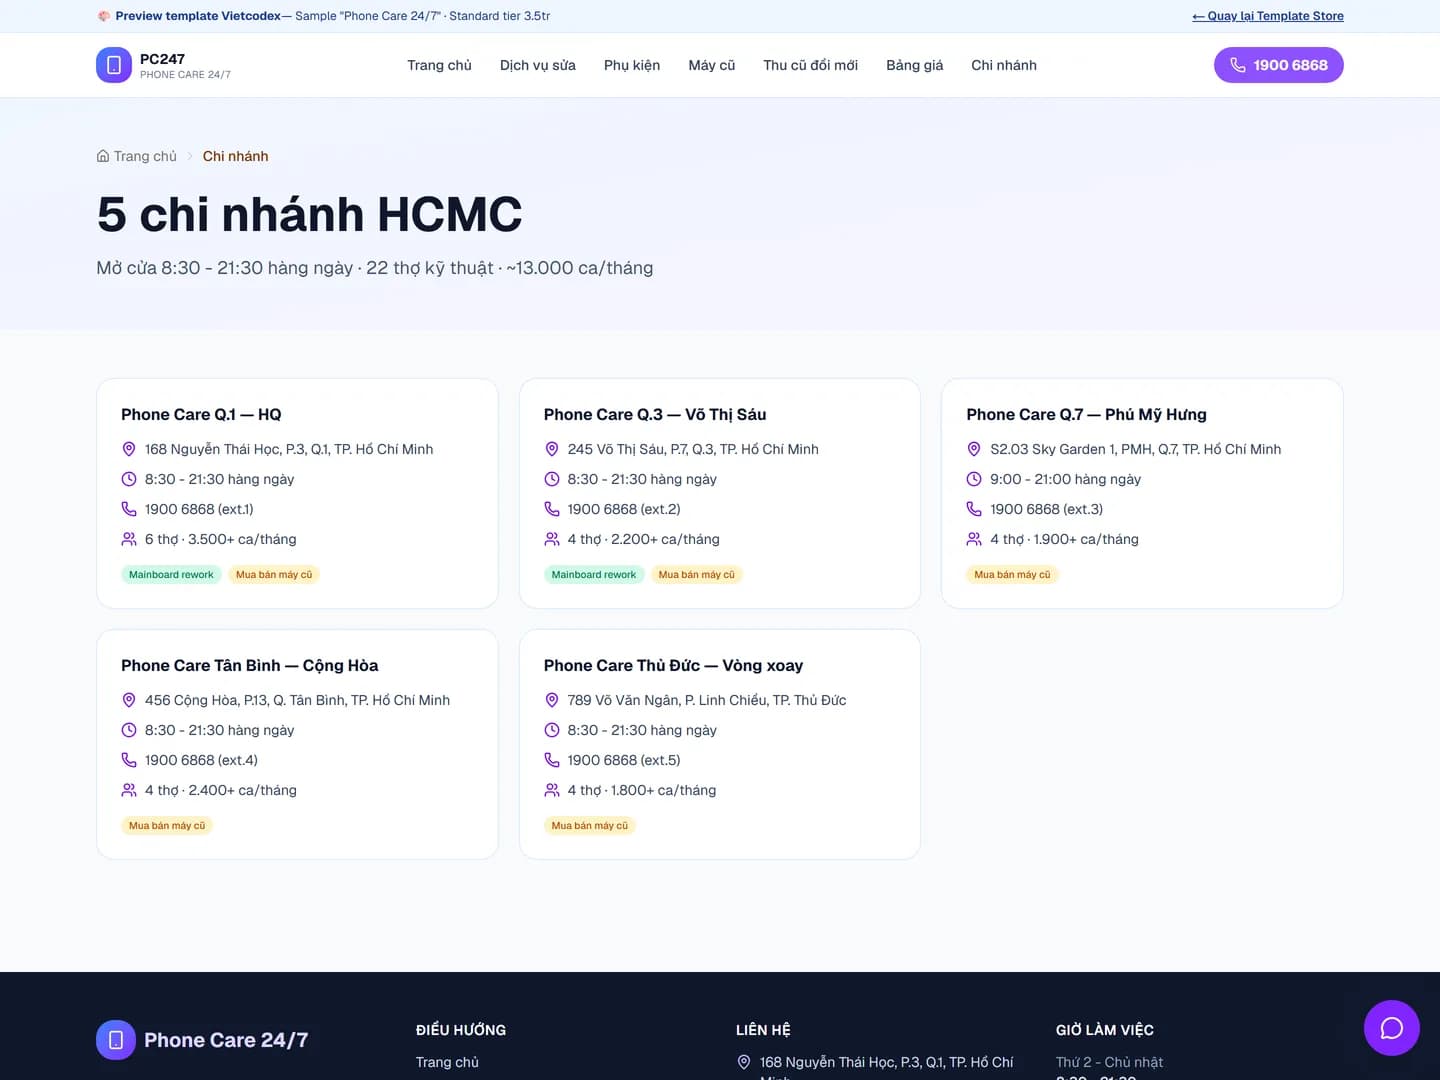Click 9:00 - 21:00 hàng ngày hours text
The width and height of the screenshot is (1440, 1080).
[x=1065, y=479]
